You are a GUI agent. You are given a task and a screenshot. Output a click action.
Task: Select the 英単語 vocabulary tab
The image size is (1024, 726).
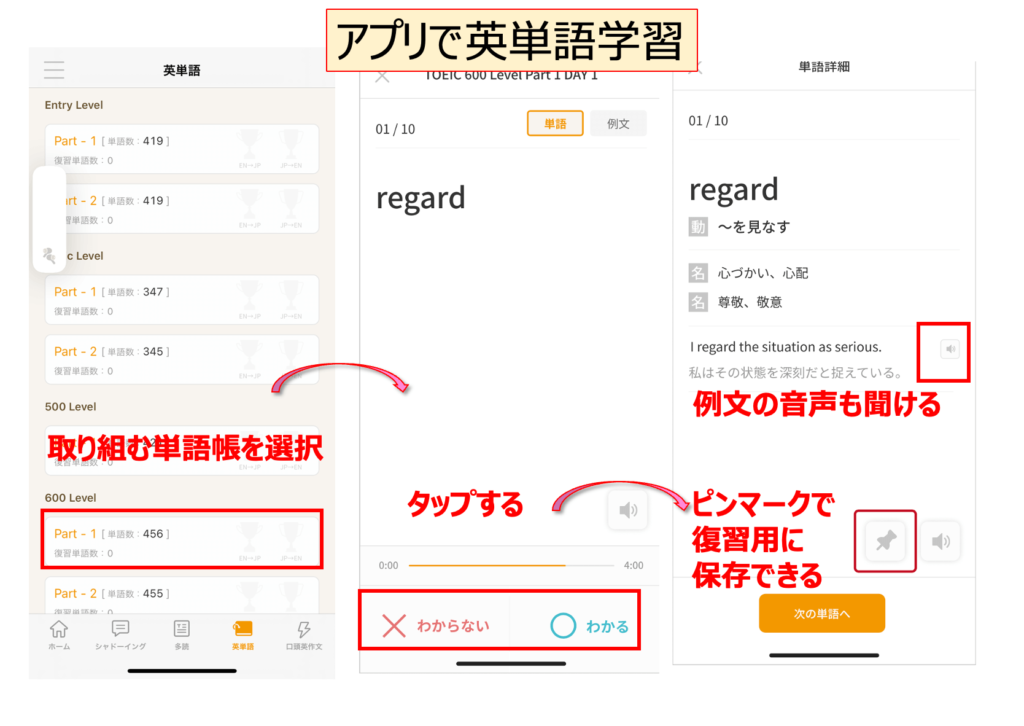point(242,635)
